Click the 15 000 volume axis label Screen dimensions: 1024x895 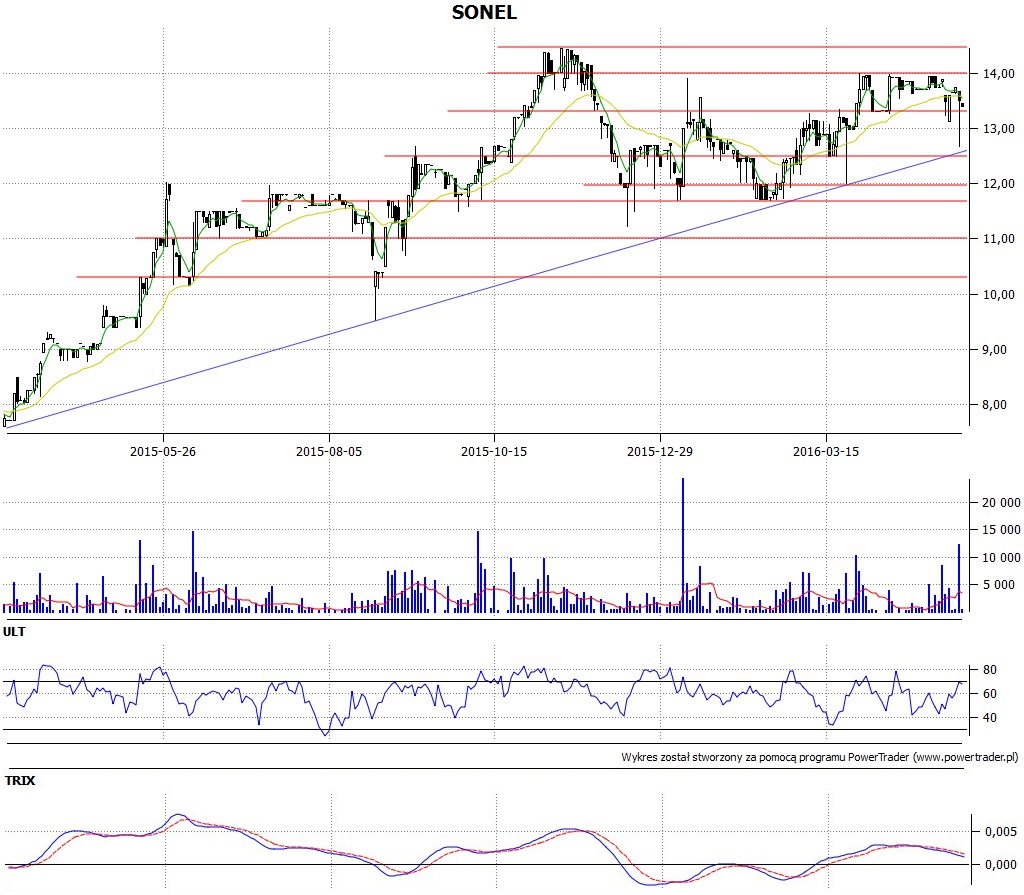1001,530
